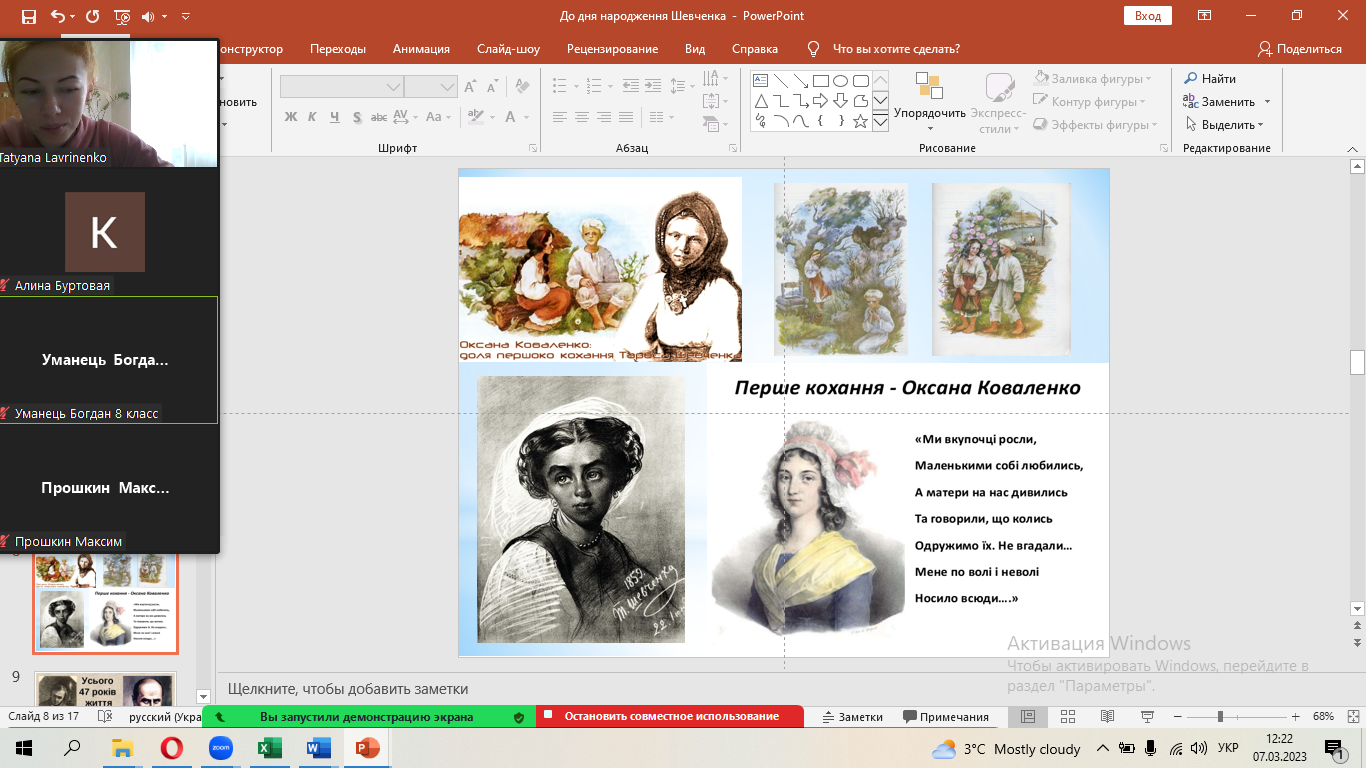This screenshot has height=768, width=1366.
Task: Click the Вход sign-in button
Action: 1148,16
